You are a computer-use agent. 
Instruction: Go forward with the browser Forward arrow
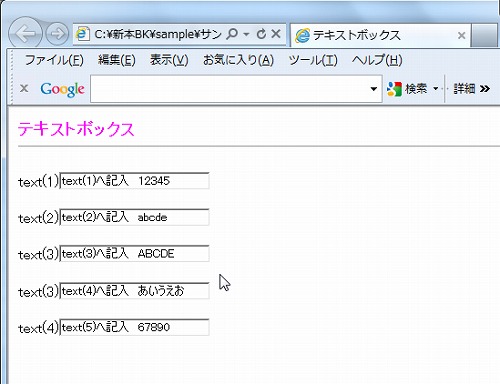click(x=57, y=34)
